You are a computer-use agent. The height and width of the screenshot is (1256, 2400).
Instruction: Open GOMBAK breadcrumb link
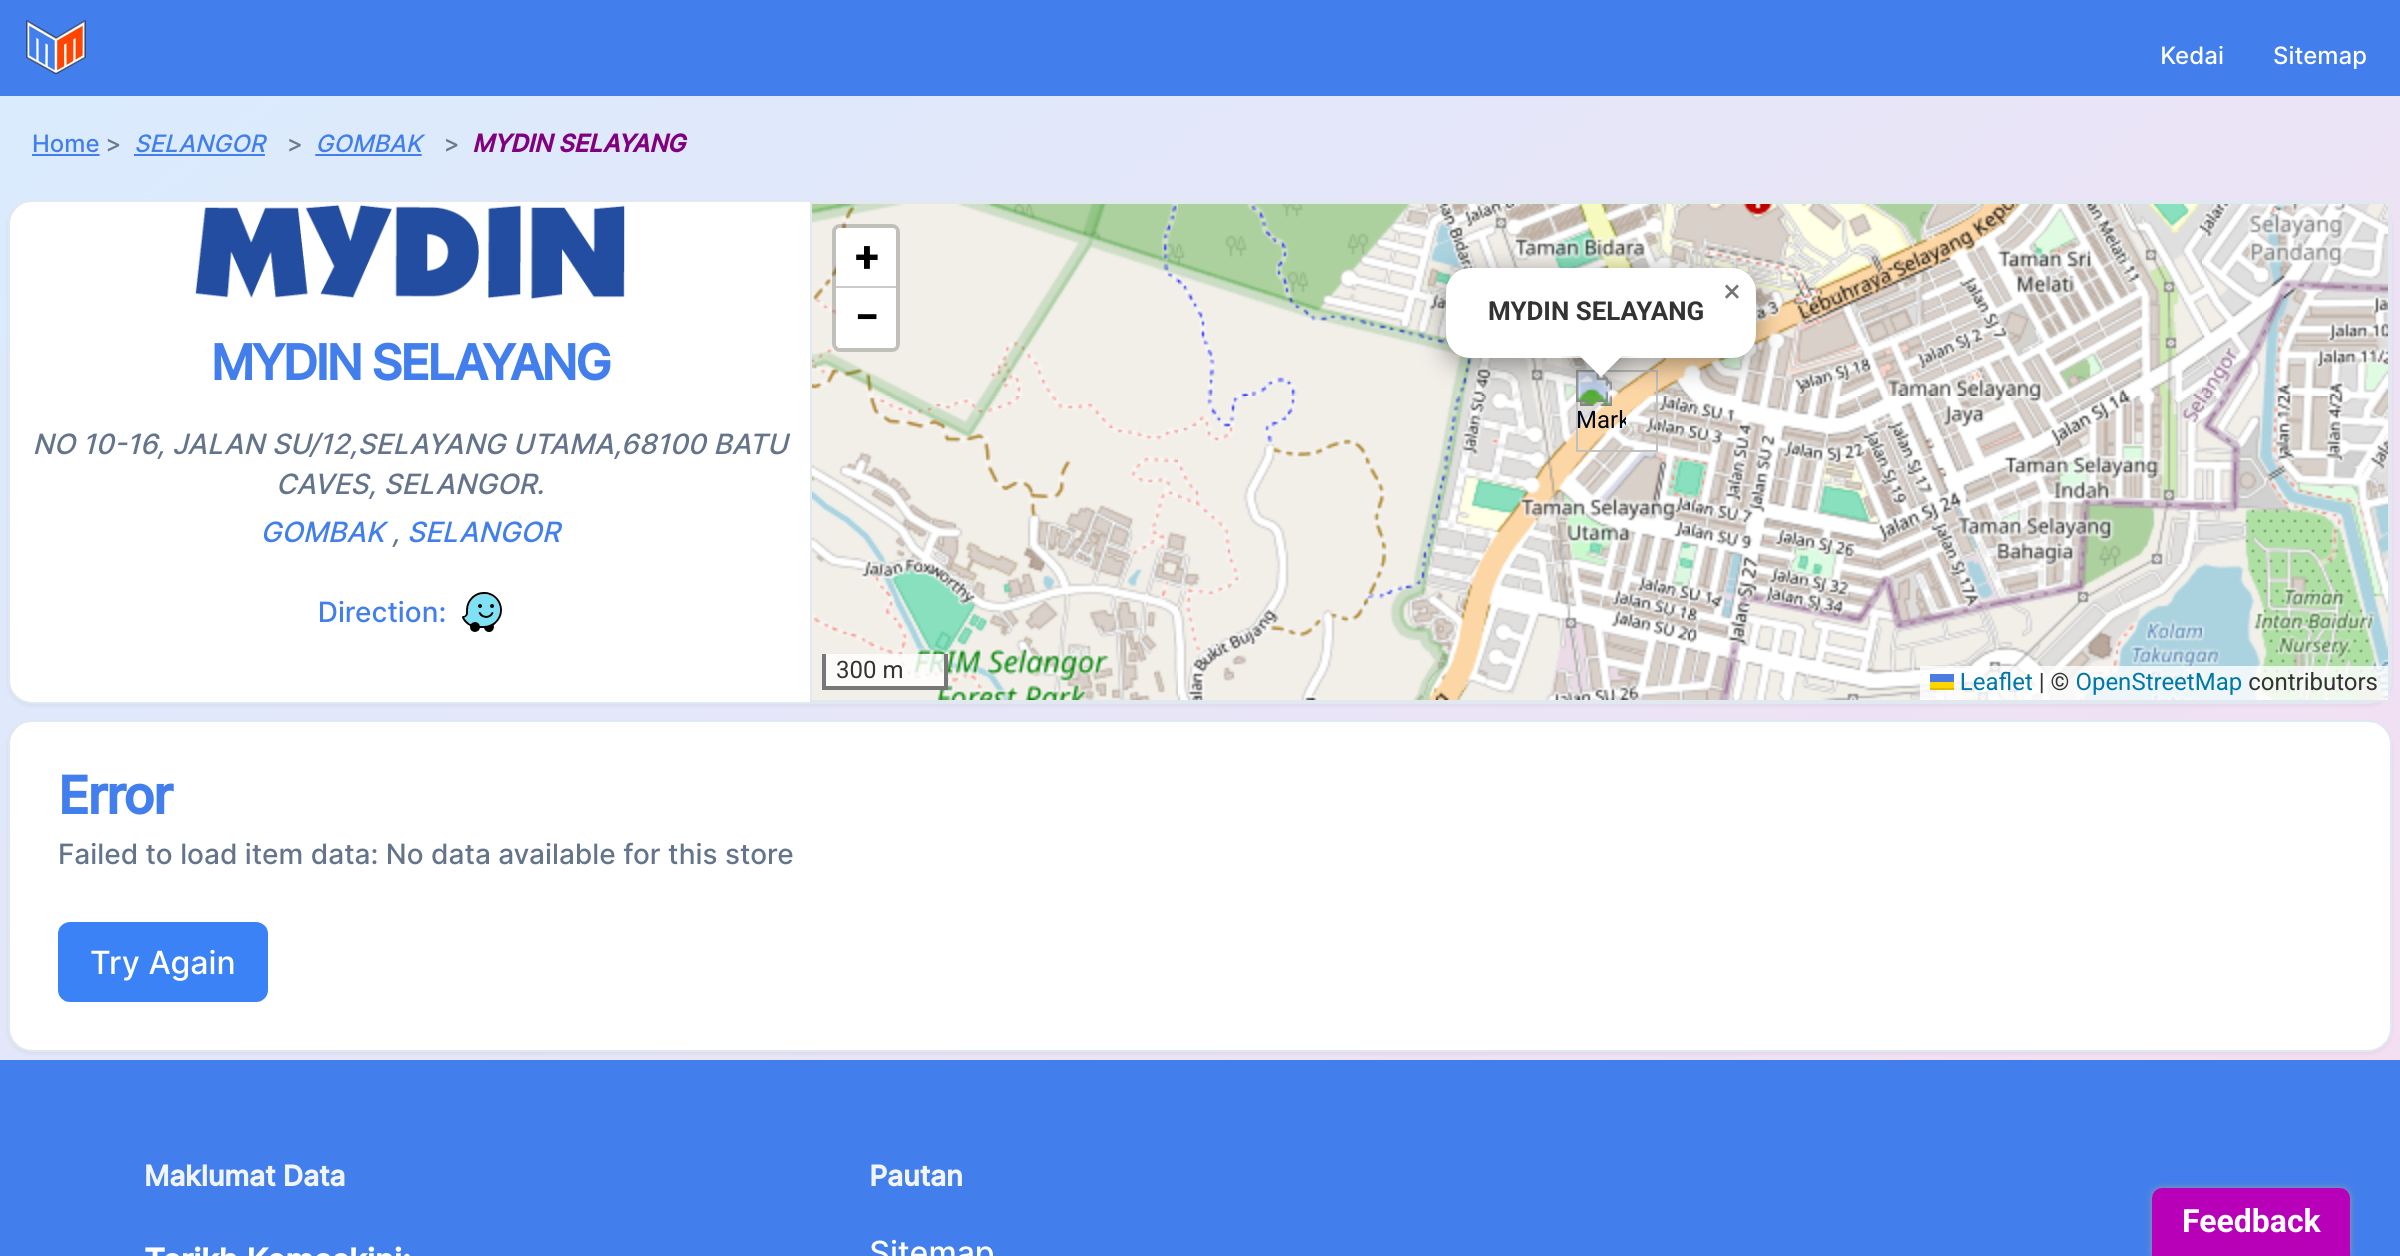(x=369, y=144)
